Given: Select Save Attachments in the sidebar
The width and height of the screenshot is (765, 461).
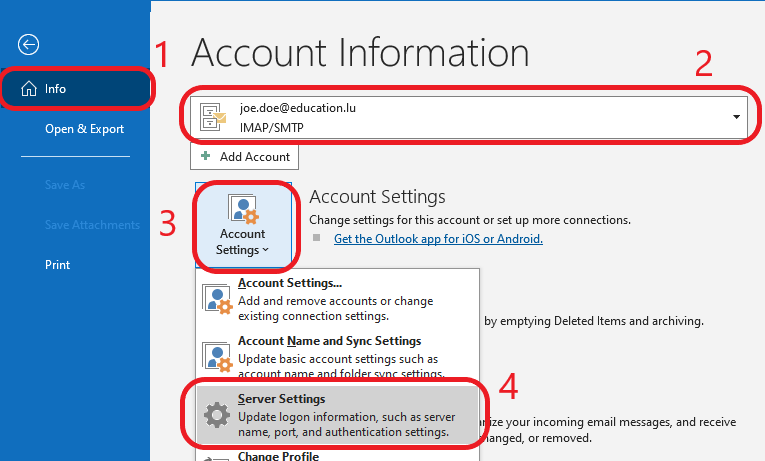Looking at the screenshot, I should click(x=92, y=225).
